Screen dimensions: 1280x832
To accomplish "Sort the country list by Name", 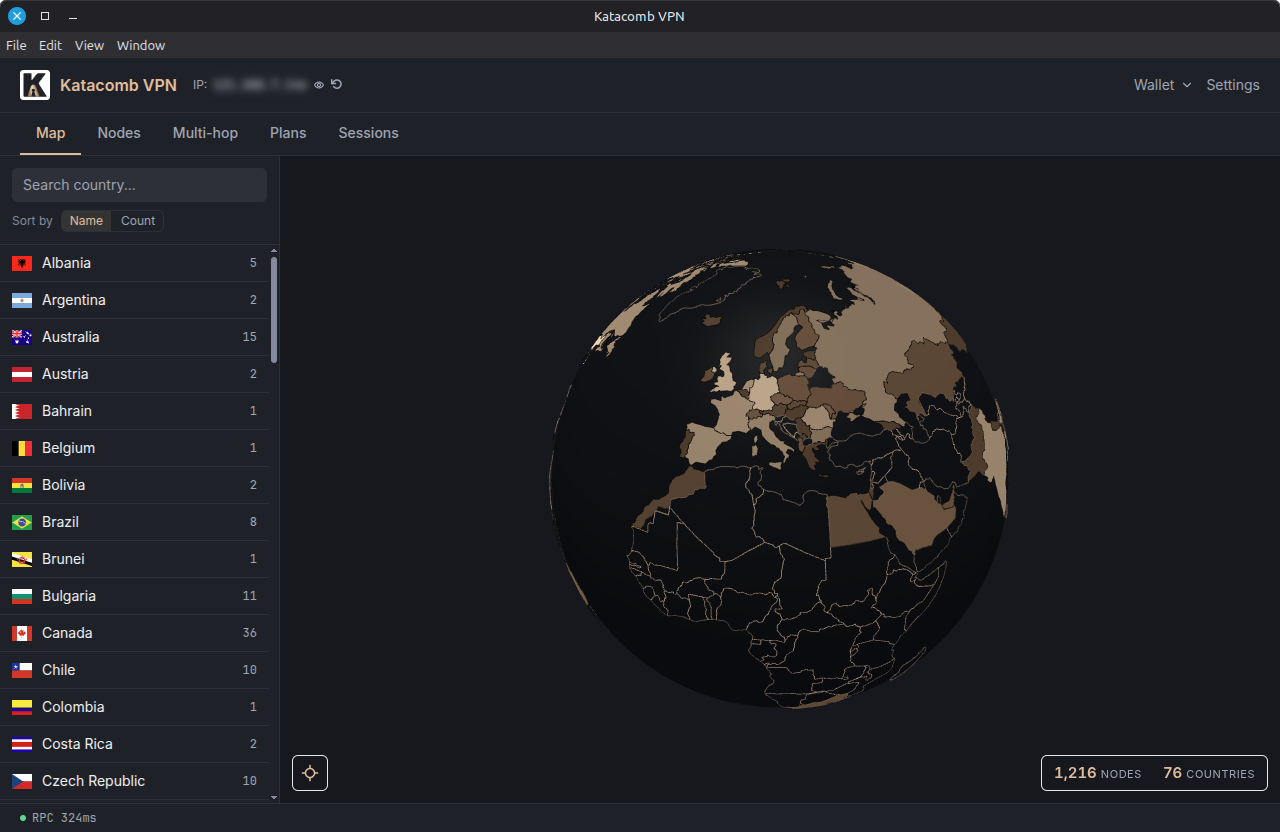I will (86, 221).
